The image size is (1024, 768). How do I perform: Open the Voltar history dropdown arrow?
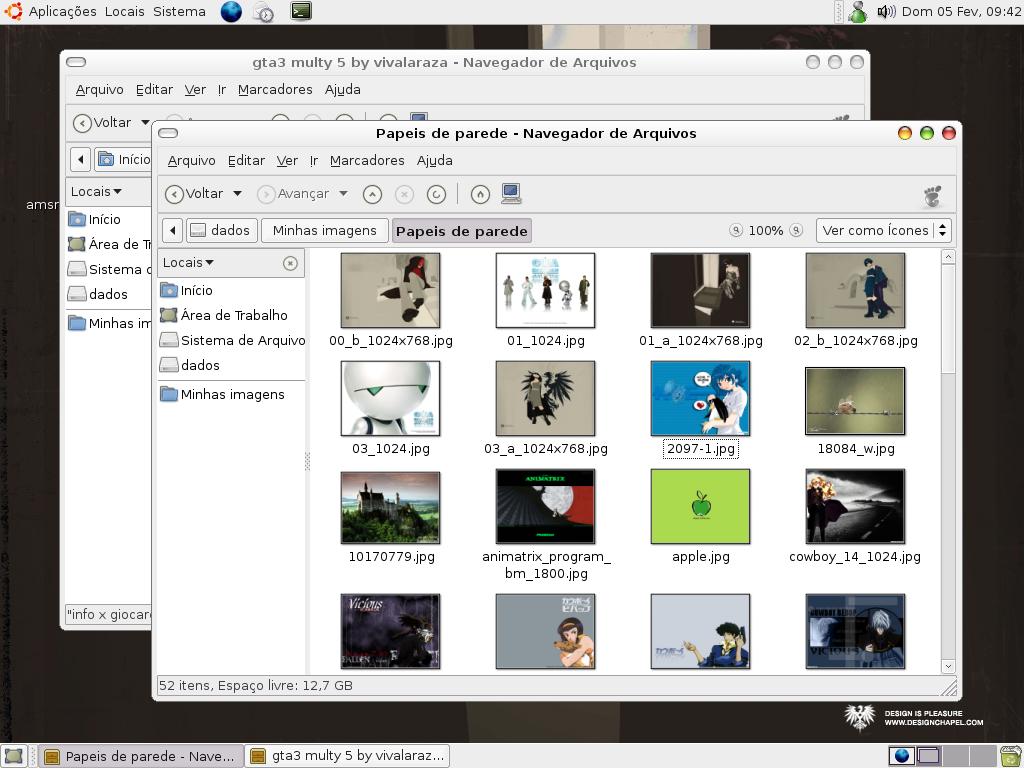tap(238, 193)
